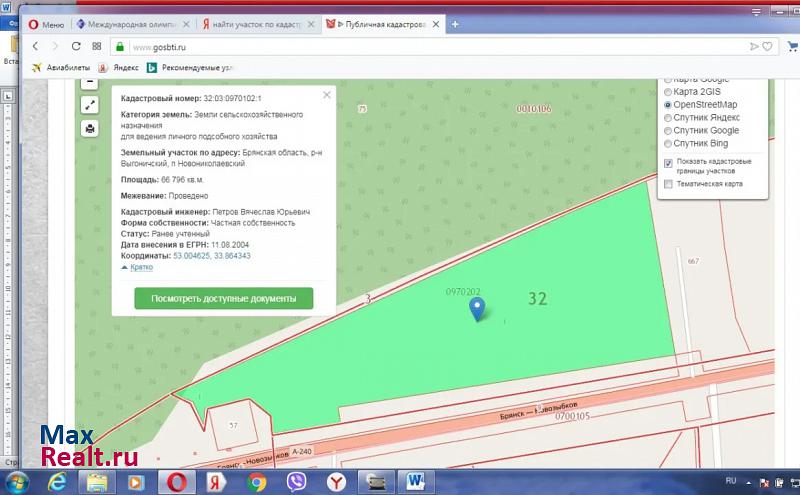Open Viber from the taskbar
The height and width of the screenshot is (495, 800).
pyautogui.click(x=297, y=482)
